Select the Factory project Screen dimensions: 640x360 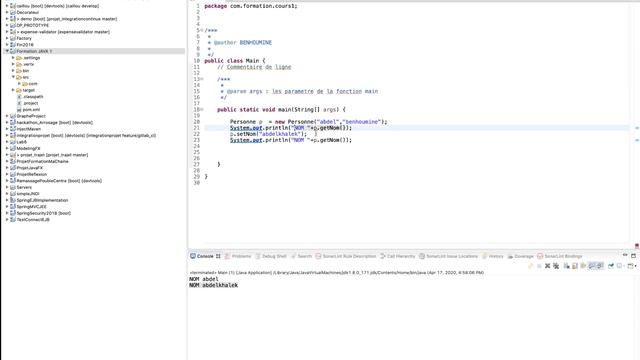click(24, 38)
